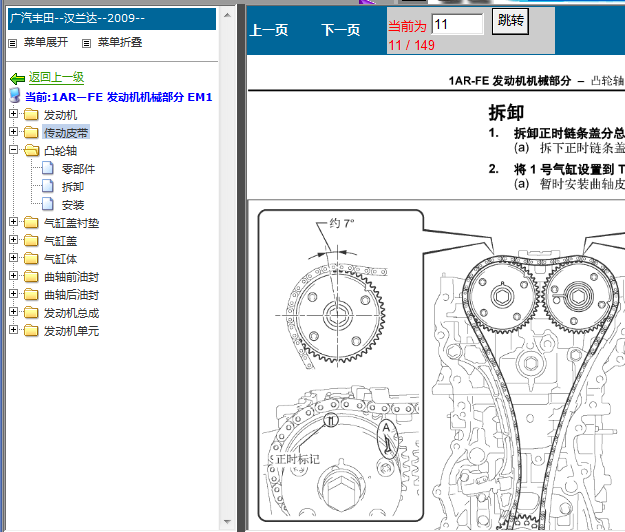This screenshot has height=532, width=625.
Task: Go to previous page with 上一页
Action: point(269,30)
